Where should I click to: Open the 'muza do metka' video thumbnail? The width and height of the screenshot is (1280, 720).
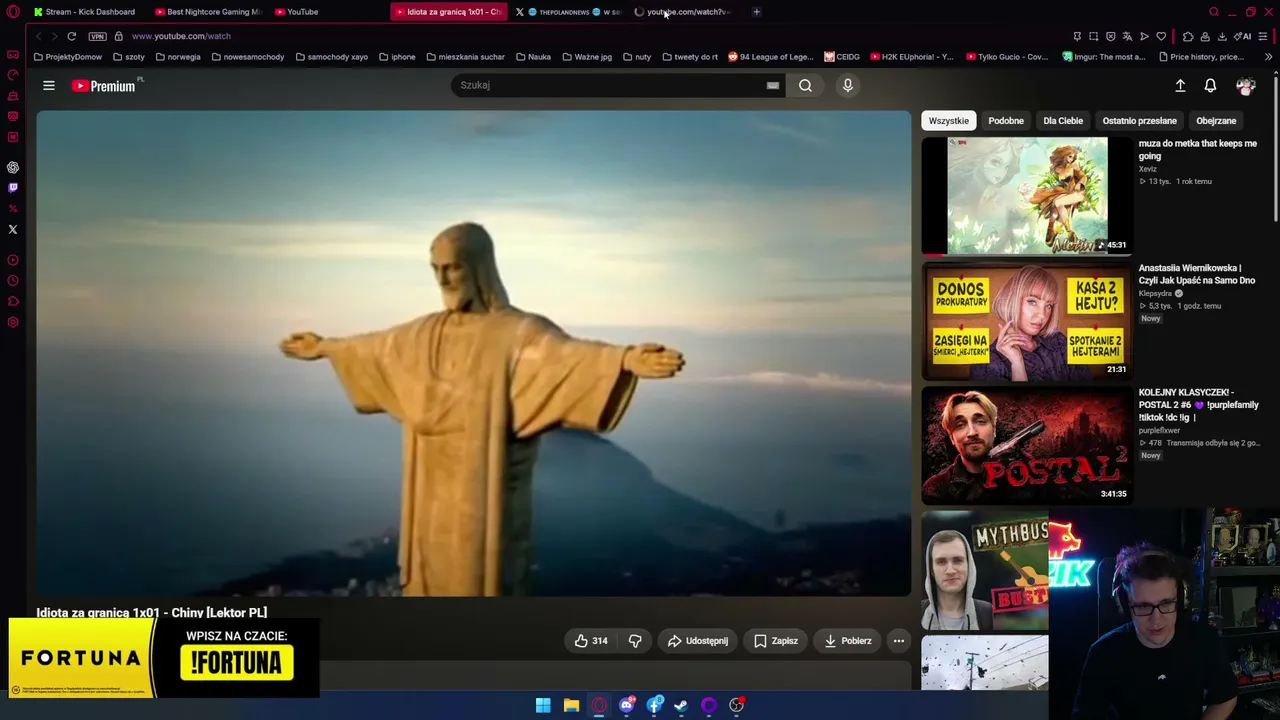pos(1027,196)
